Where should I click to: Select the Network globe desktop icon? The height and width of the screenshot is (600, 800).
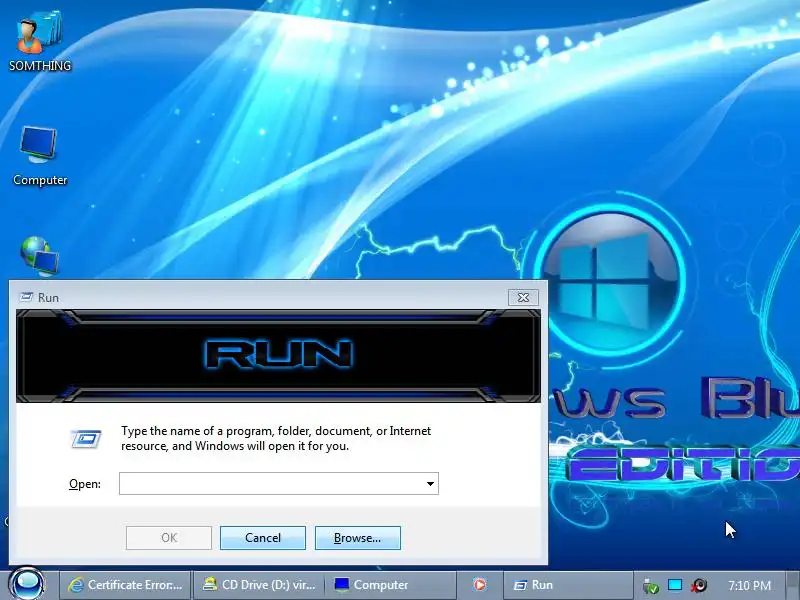(x=39, y=256)
